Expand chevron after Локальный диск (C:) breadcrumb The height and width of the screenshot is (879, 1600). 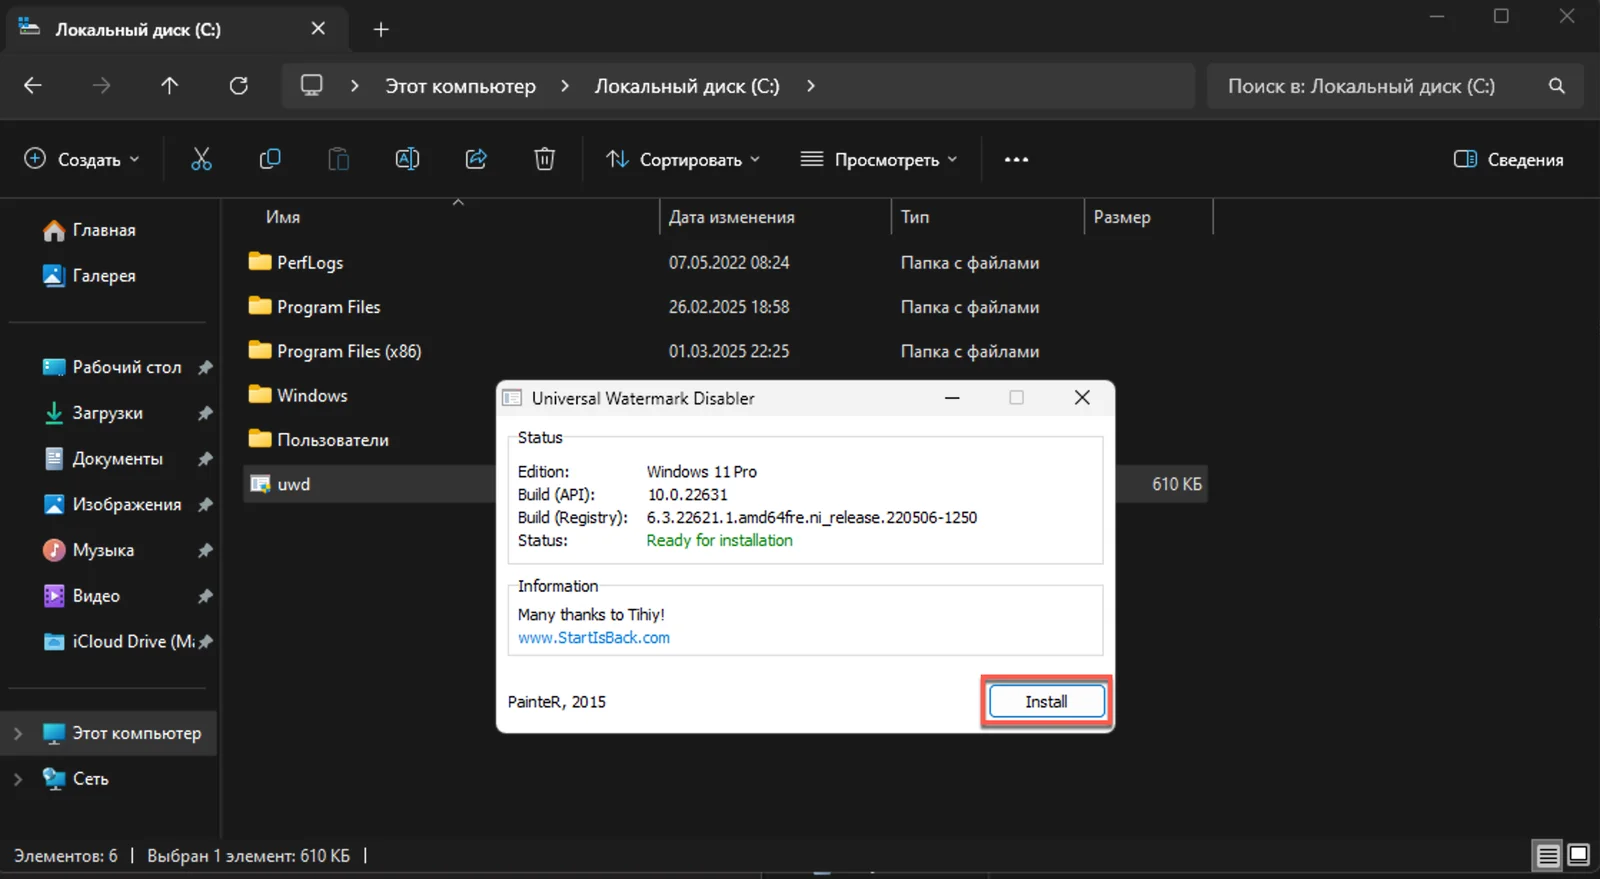click(x=811, y=86)
